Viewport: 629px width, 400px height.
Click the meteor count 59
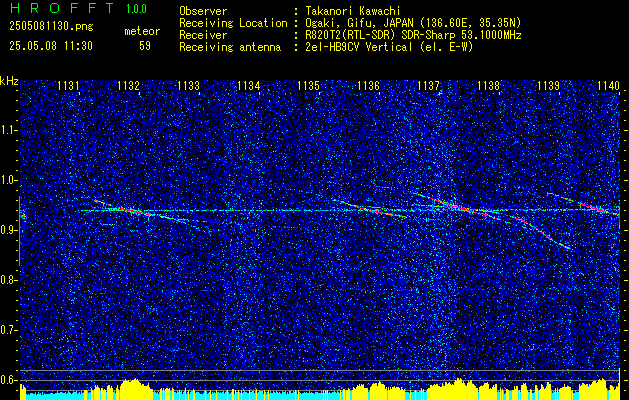pyautogui.click(x=145, y=46)
